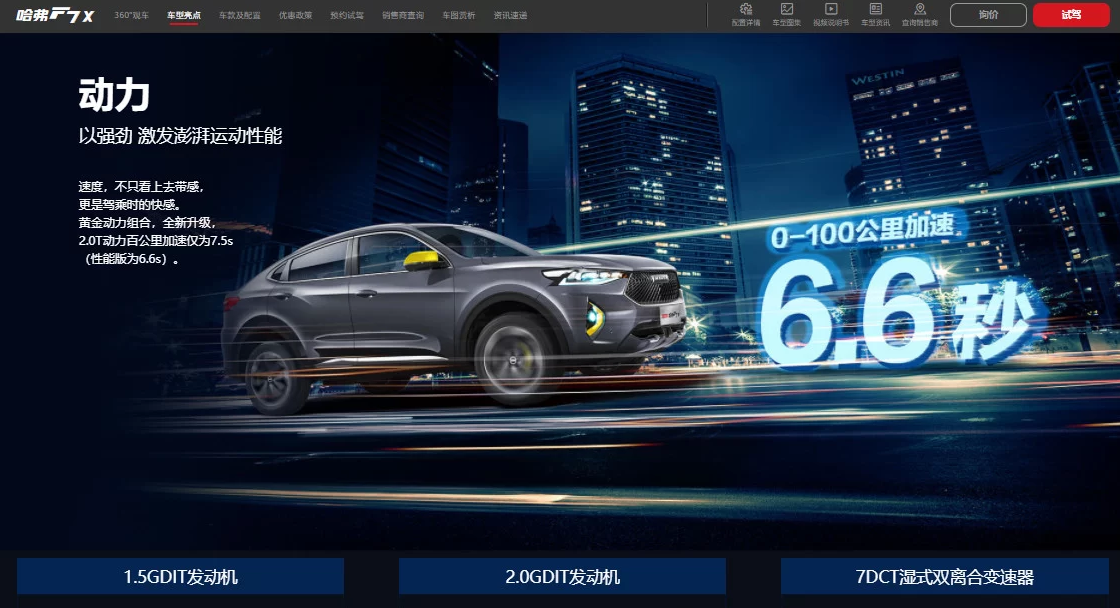Open the 预约试驾 menu item
The height and width of the screenshot is (608, 1120).
pyautogui.click(x=347, y=15)
